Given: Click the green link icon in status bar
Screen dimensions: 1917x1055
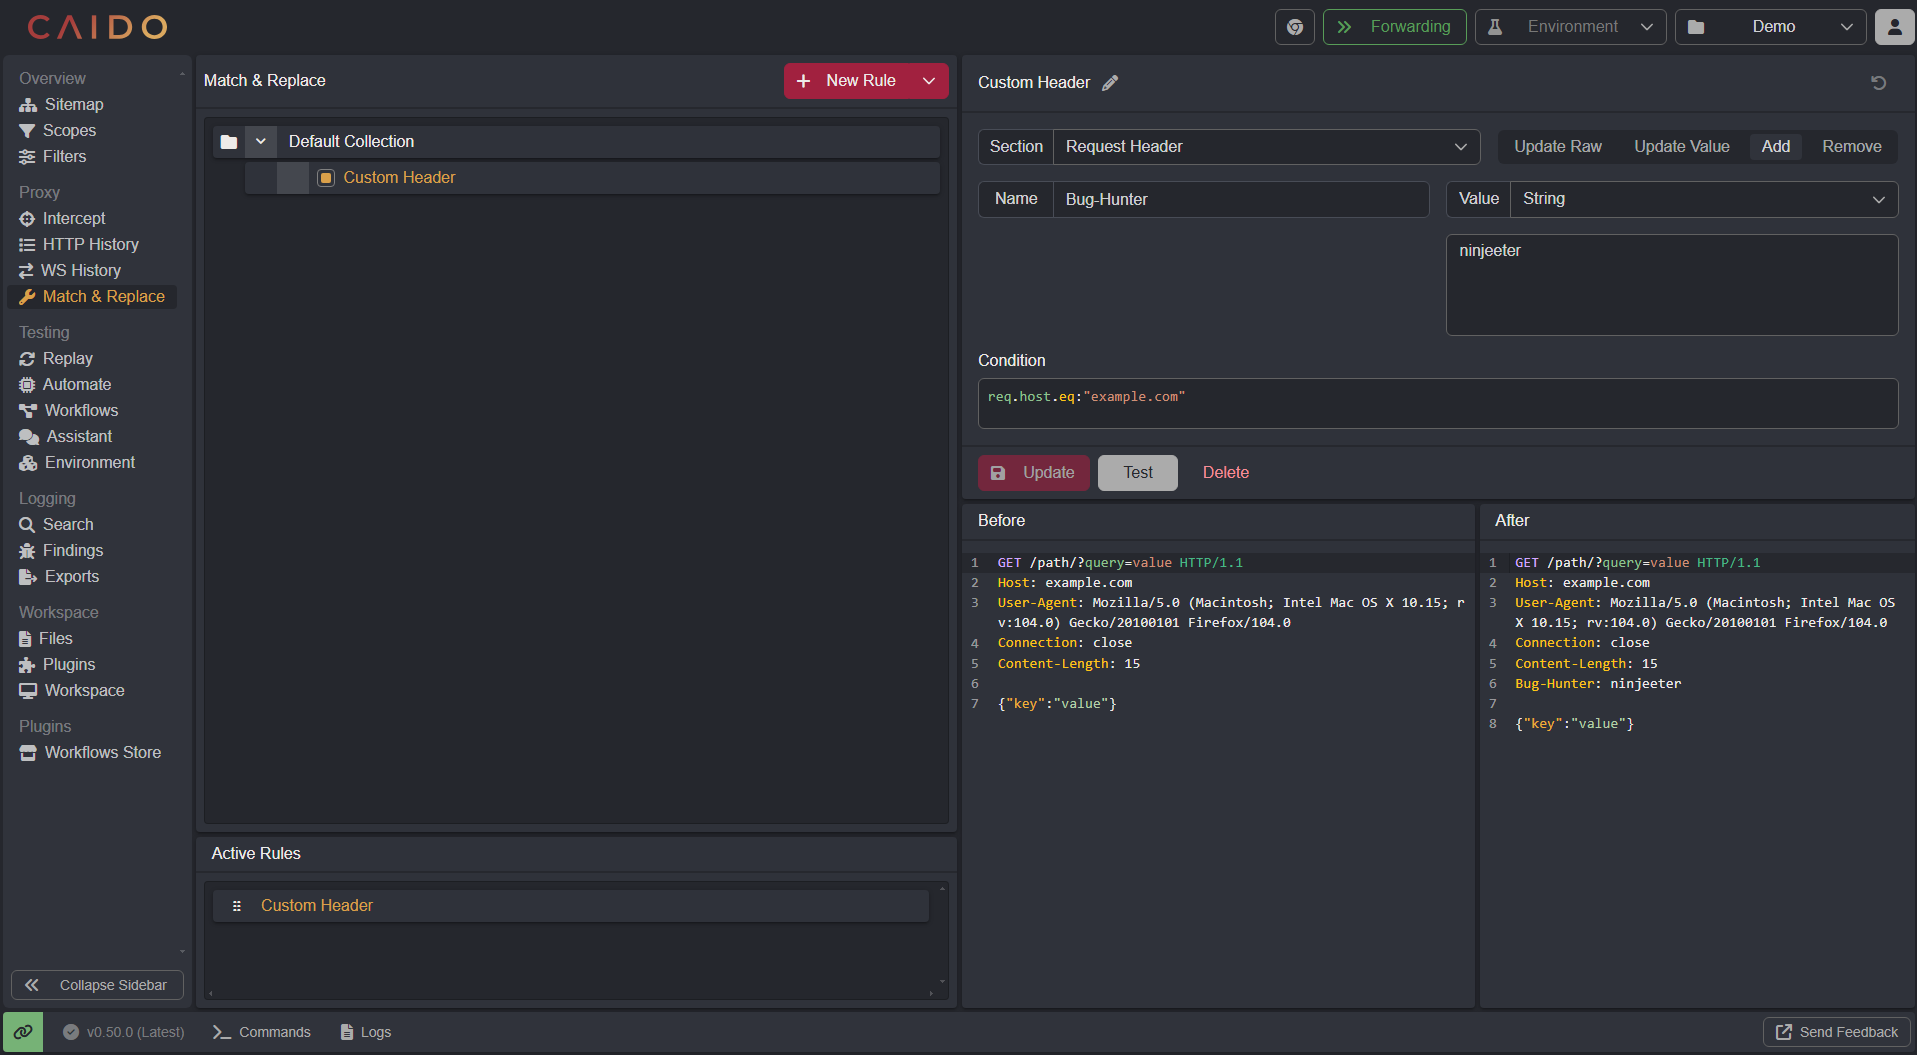Looking at the screenshot, I should 23,1032.
